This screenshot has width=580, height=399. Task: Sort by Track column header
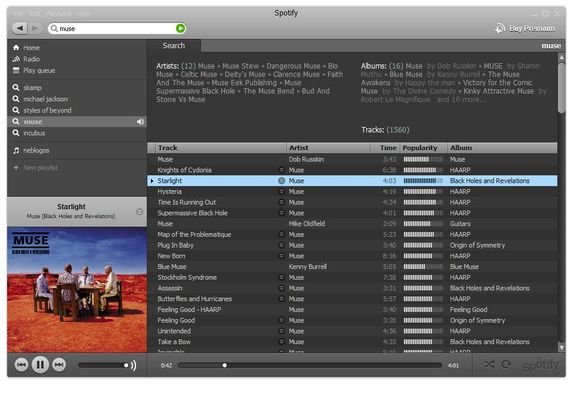point(220,148)
